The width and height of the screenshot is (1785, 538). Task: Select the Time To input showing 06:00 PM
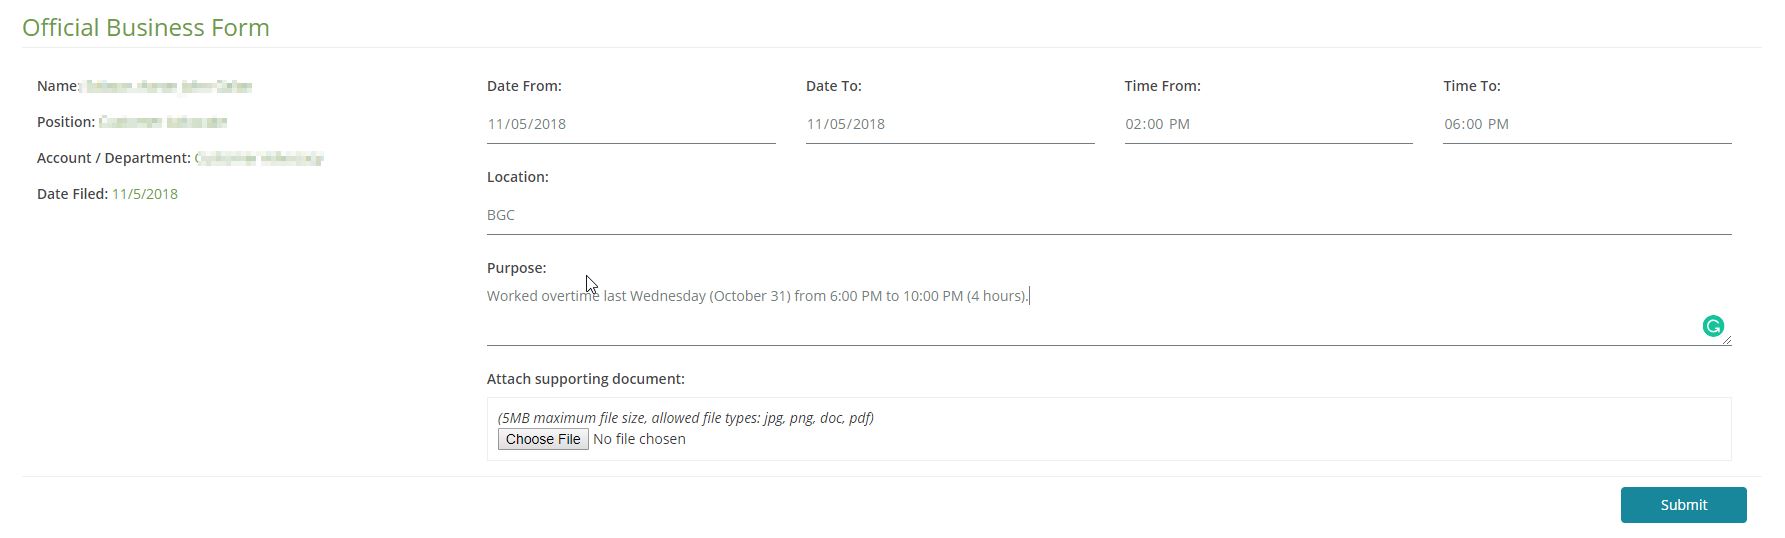[1586, 125]
